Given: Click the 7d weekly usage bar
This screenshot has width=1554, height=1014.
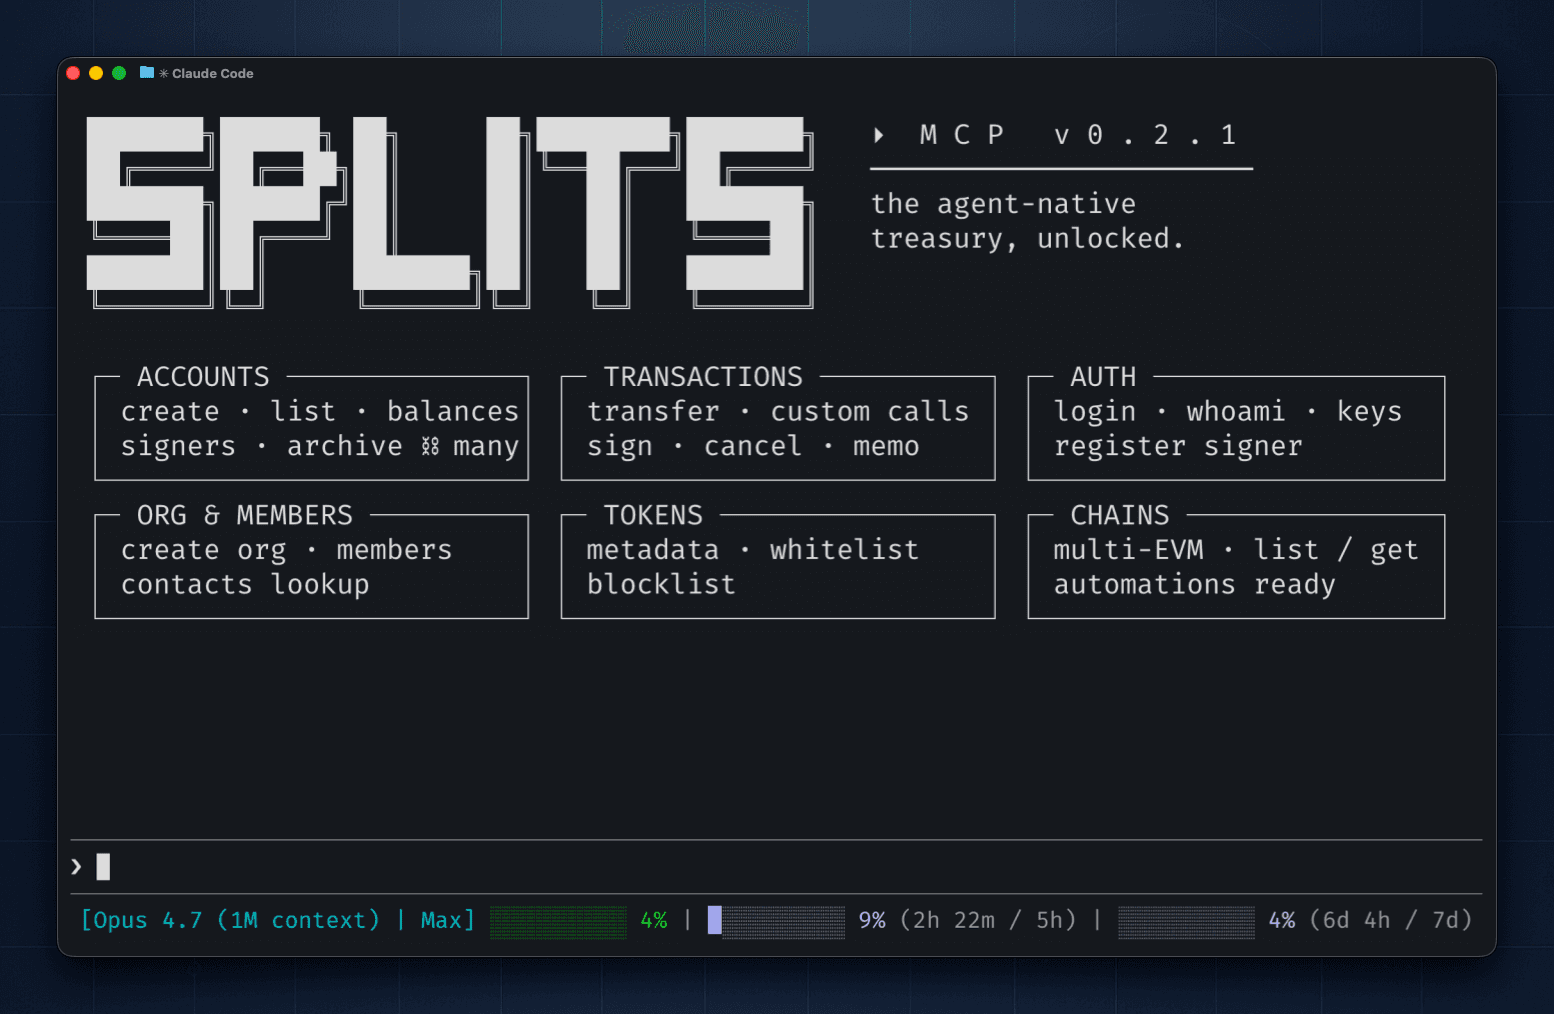Looking at the screenshot, I should click(x=1186, y=921).
